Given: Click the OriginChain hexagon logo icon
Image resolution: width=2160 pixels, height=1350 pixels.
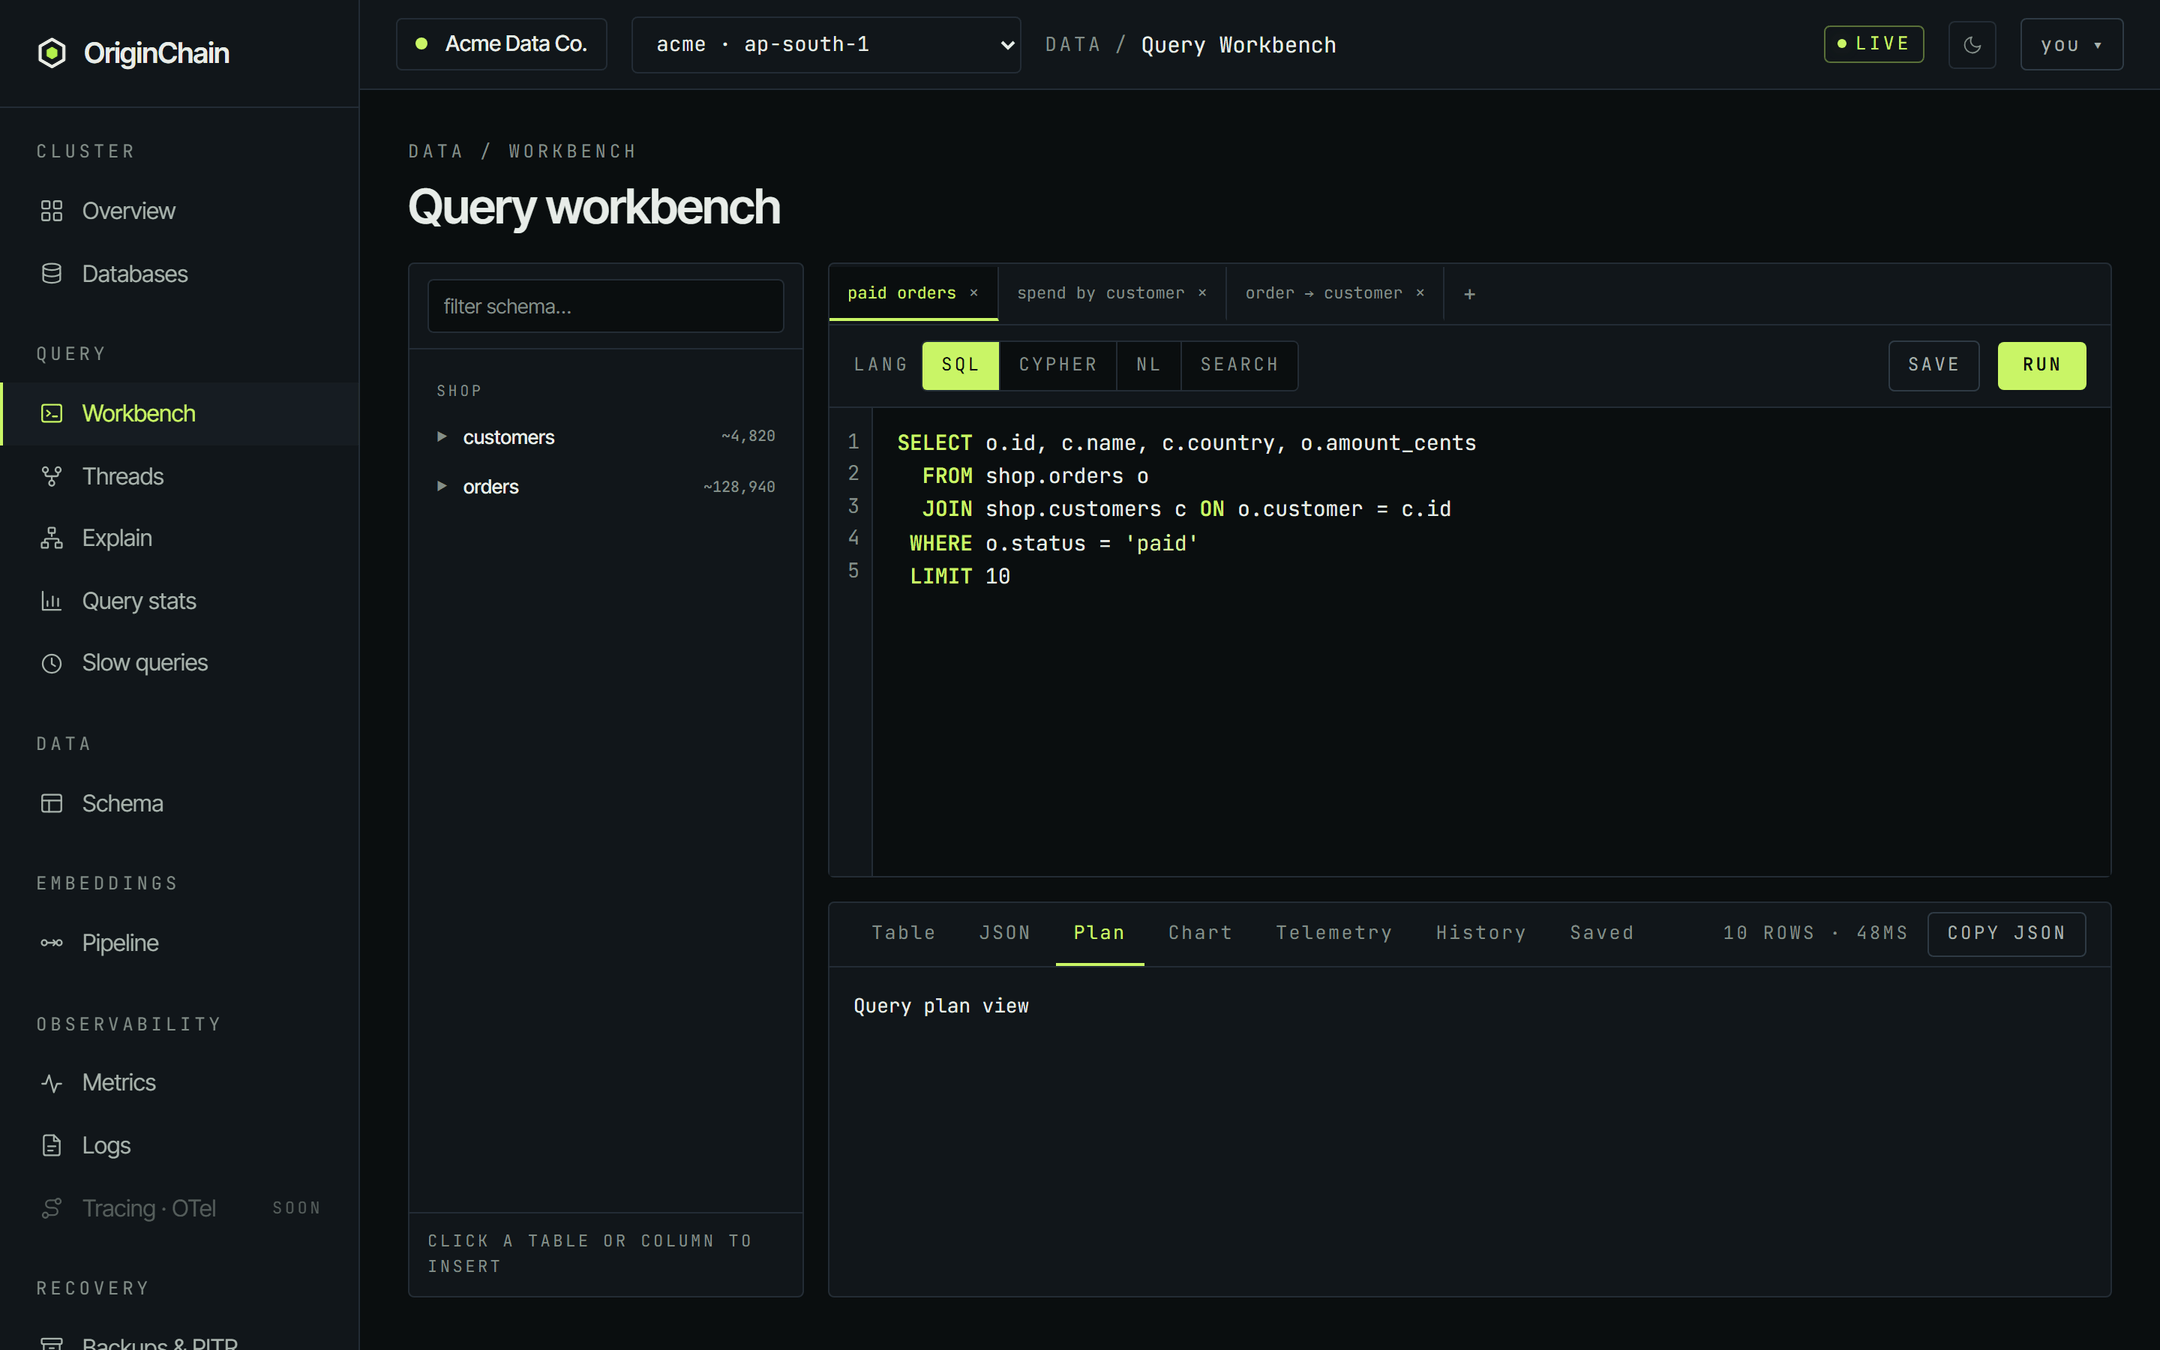Looking at the screenshot, I should [52, 53].
